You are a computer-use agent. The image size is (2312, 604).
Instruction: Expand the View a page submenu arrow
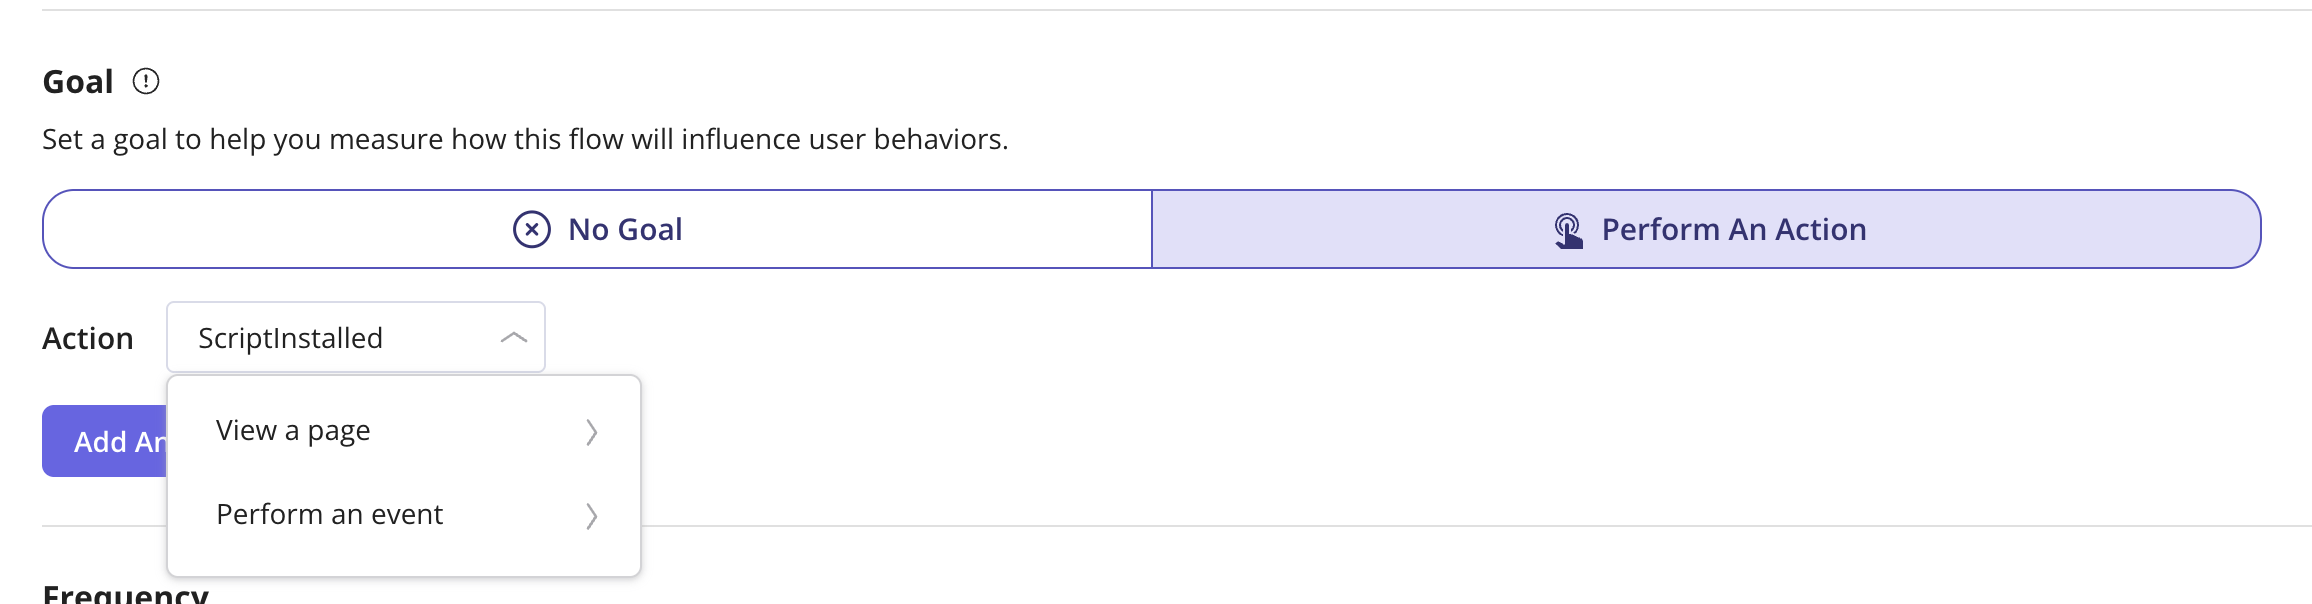click(x=591, y=432)
